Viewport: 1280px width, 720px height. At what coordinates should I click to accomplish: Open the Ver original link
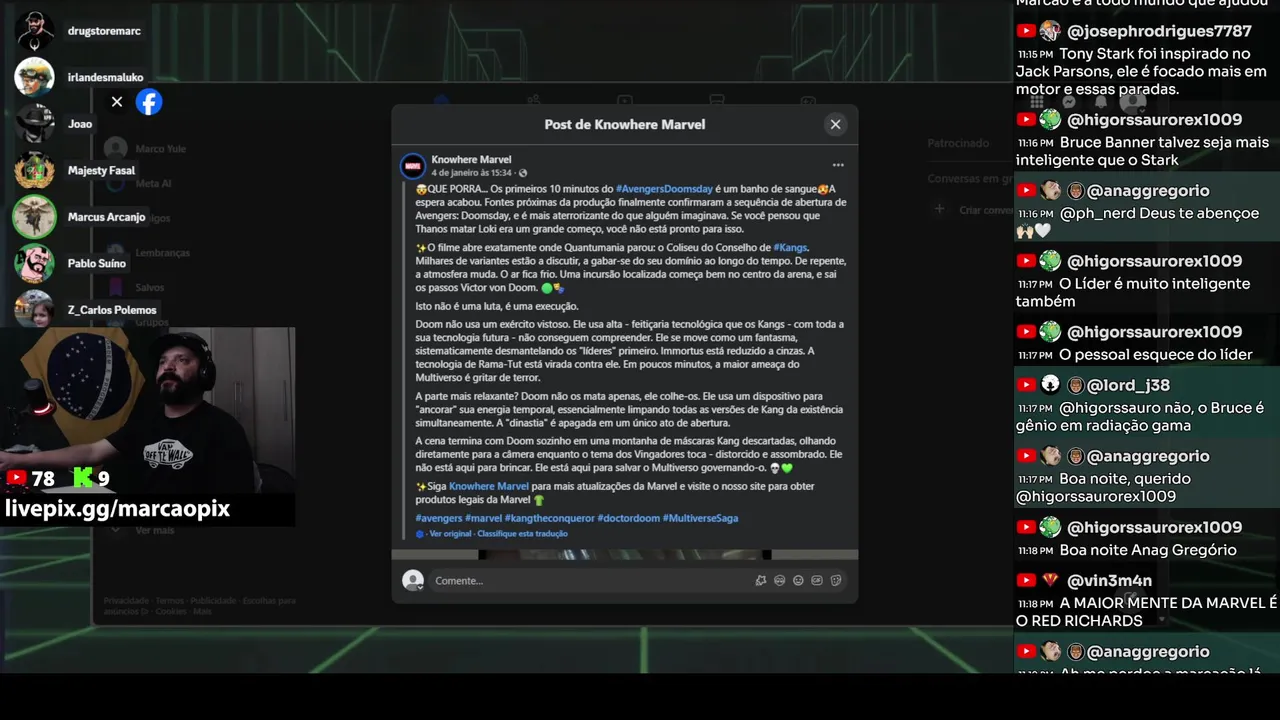coord(450,534)
